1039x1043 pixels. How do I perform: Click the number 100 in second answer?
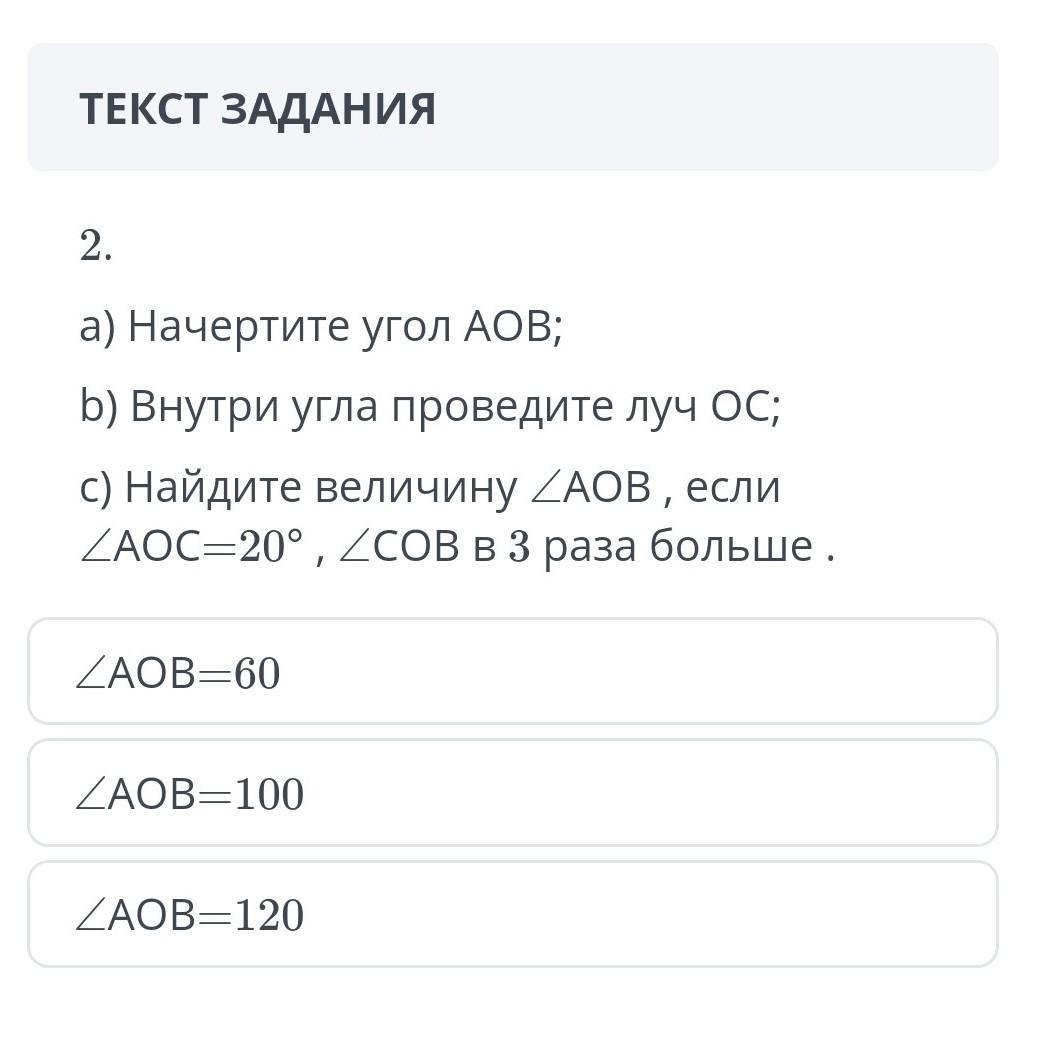pyautogui.click(x=268, y=796)
